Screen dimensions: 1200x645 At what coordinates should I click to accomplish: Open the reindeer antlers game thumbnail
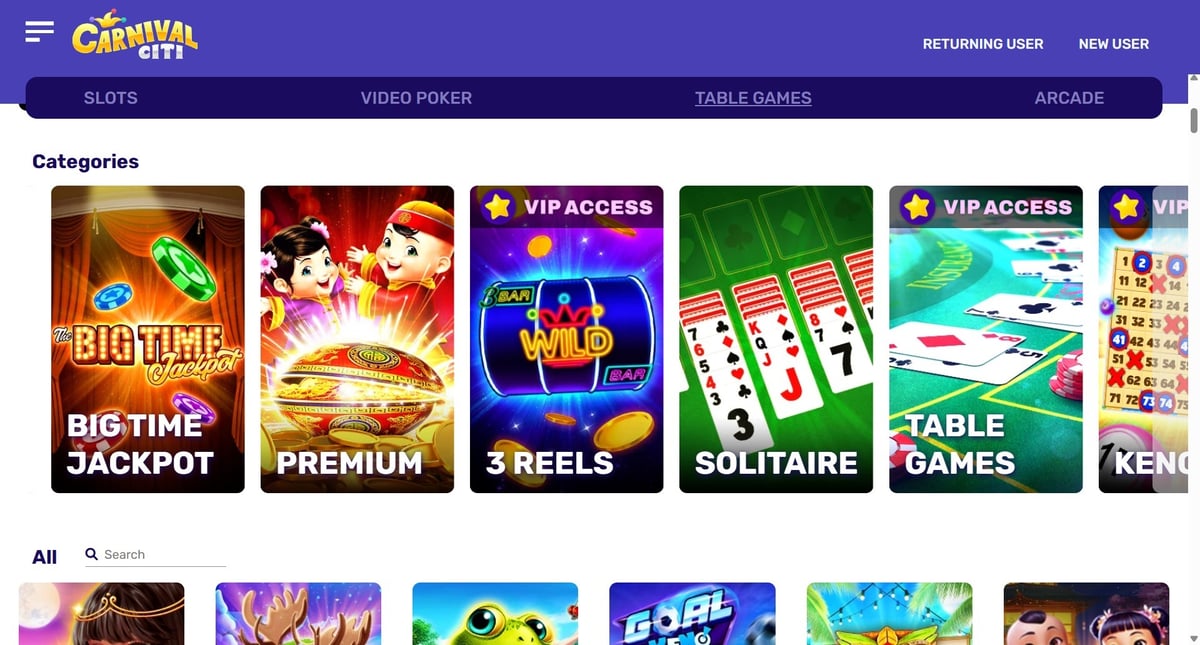298,614
